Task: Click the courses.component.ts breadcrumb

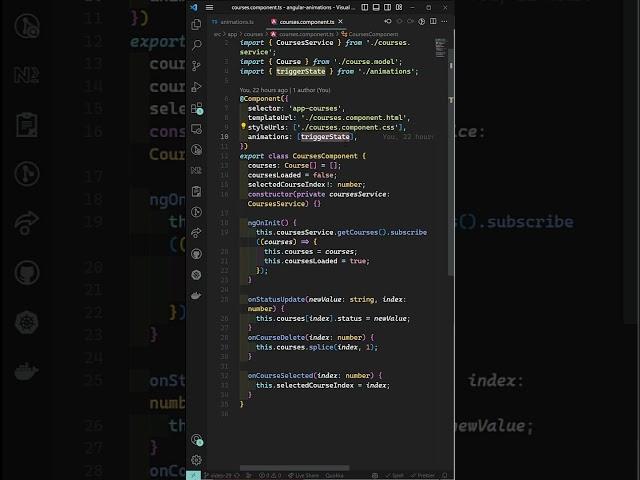Action: click(x=302, y=34)
